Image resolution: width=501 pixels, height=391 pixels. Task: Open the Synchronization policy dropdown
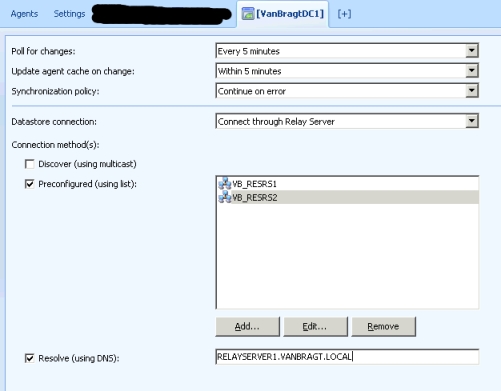pos(472,91)
